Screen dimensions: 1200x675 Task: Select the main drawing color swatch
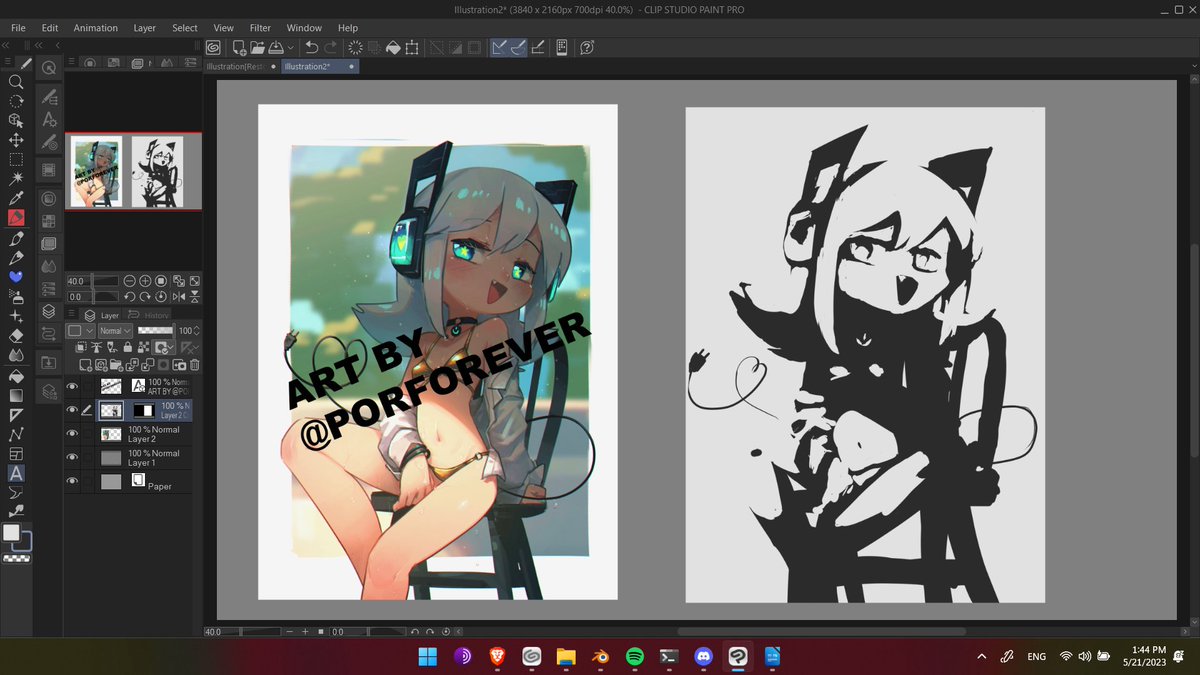point(11,533)
